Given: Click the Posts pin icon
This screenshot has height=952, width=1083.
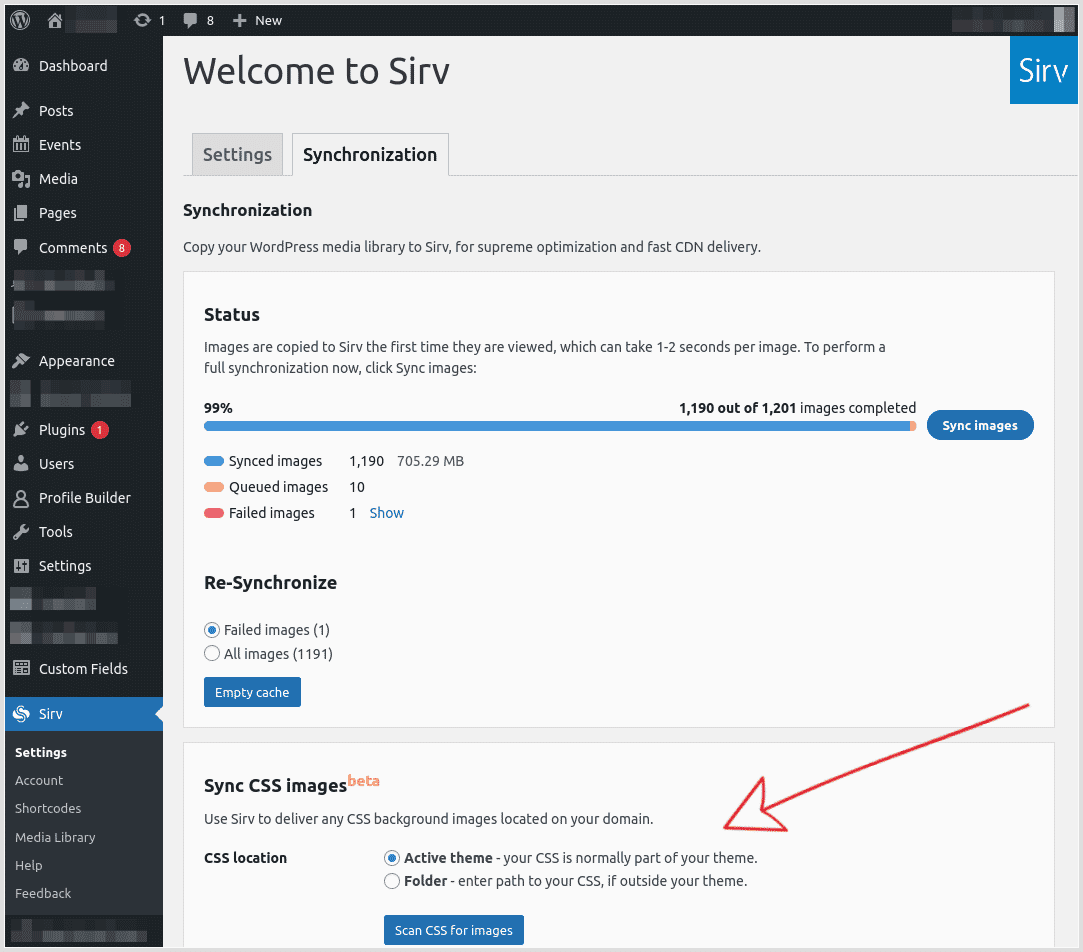Looking at the screenshot, I should pos(21,111).
